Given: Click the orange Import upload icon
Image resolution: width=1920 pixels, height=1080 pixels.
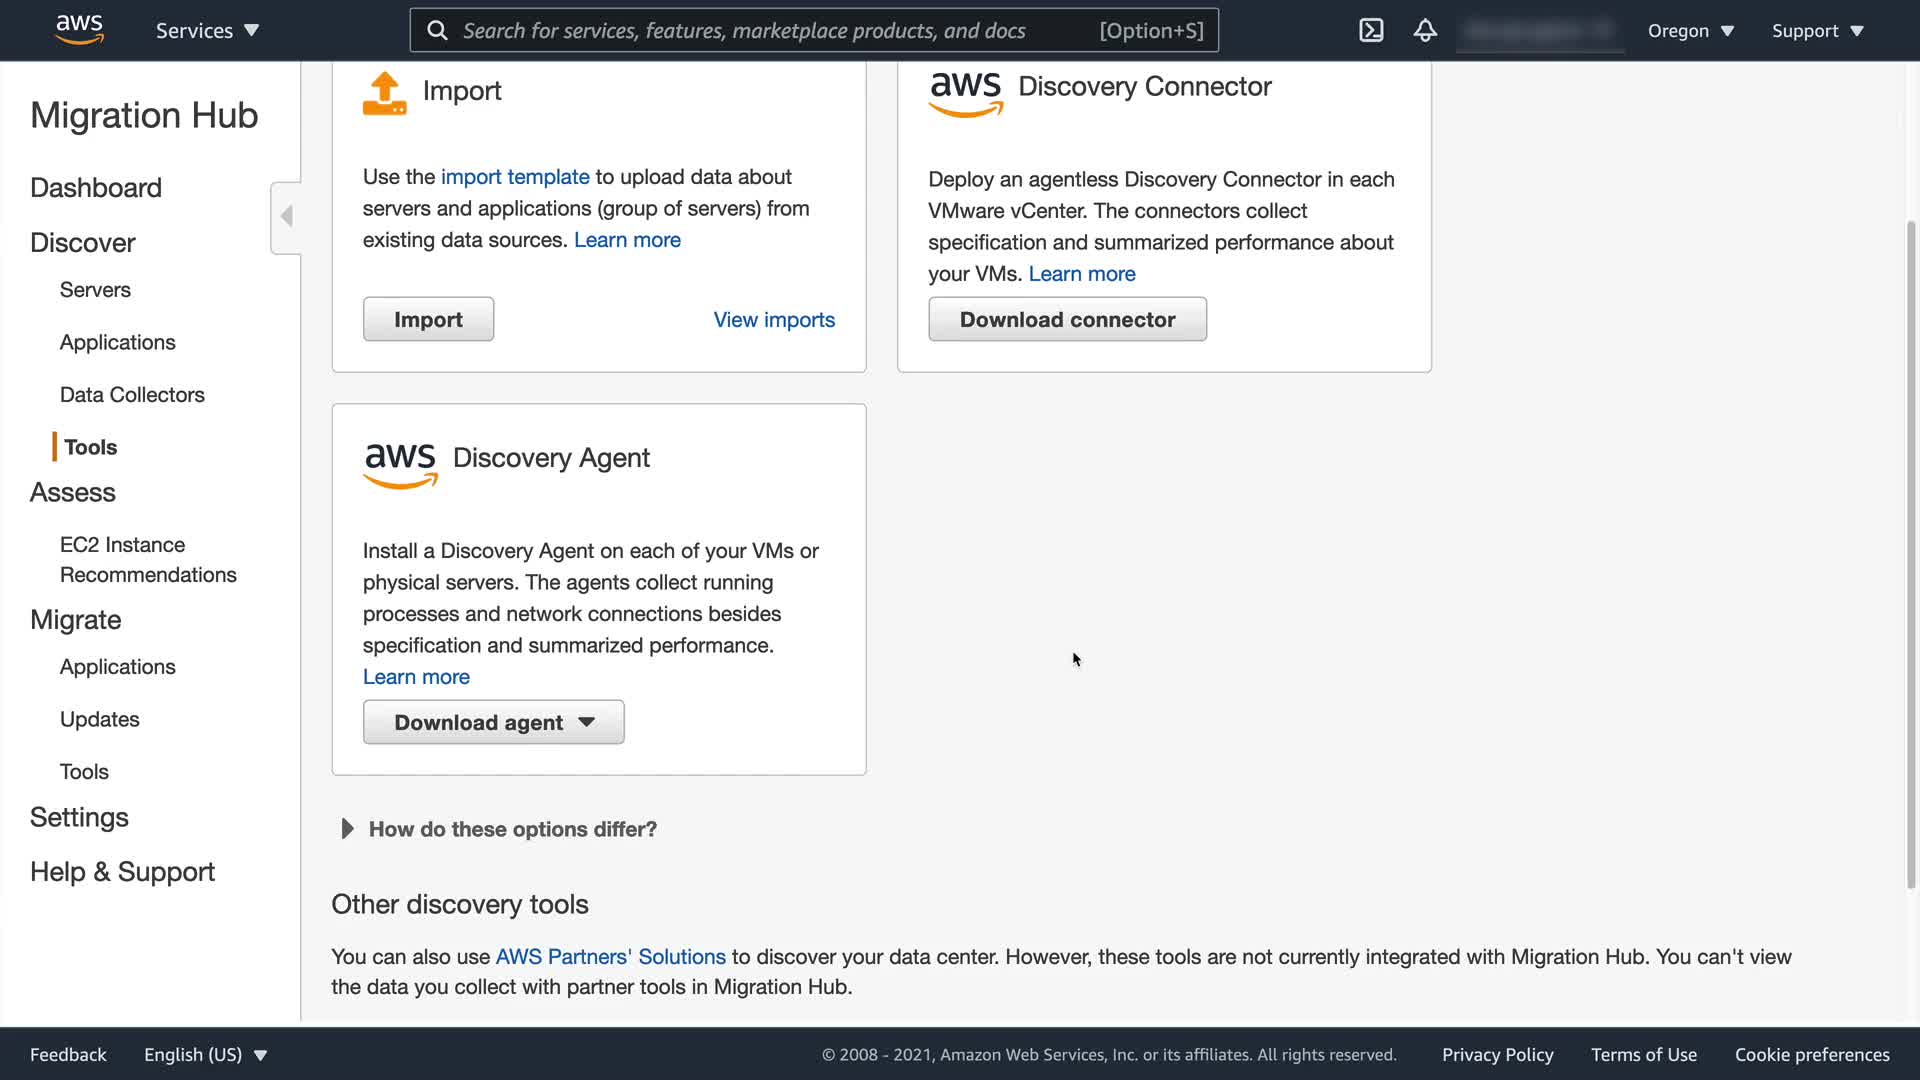Looking at the screenshot, I should [x=384, y=94].
